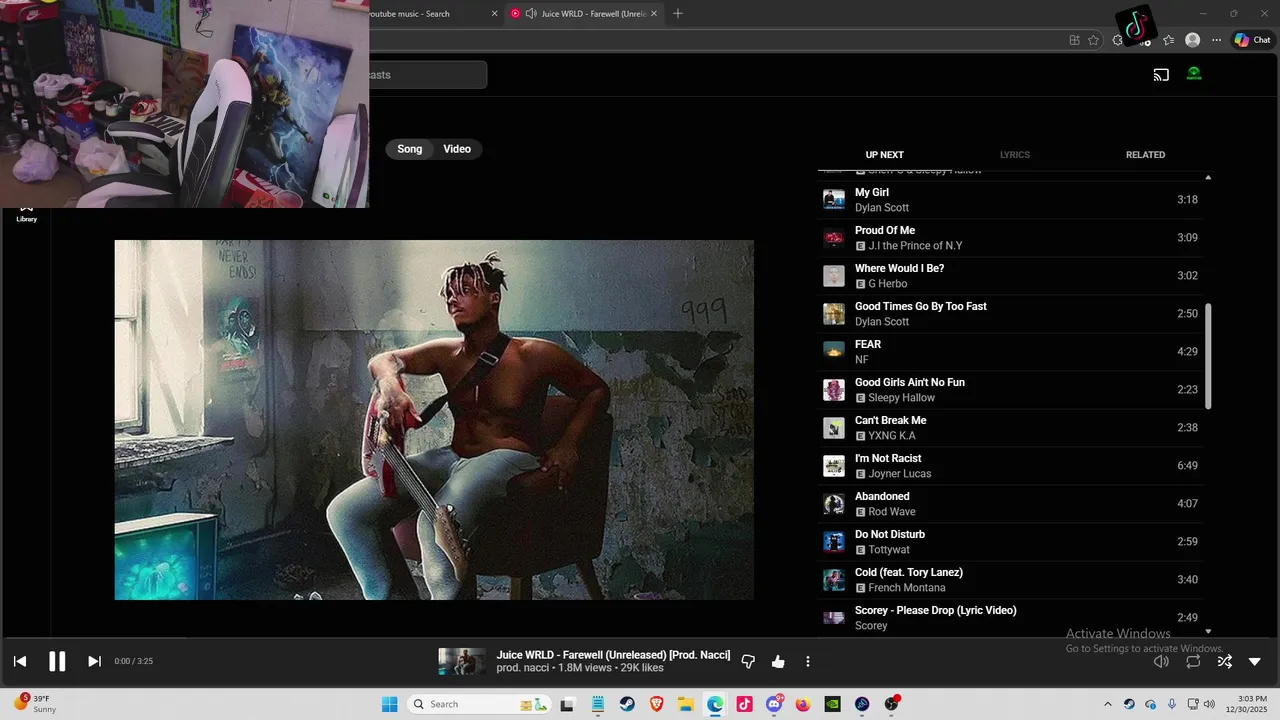The height and width of the screenshot is (720, 1280).
Task: Show hidden system tray icons
Action: click(1107, 704)
